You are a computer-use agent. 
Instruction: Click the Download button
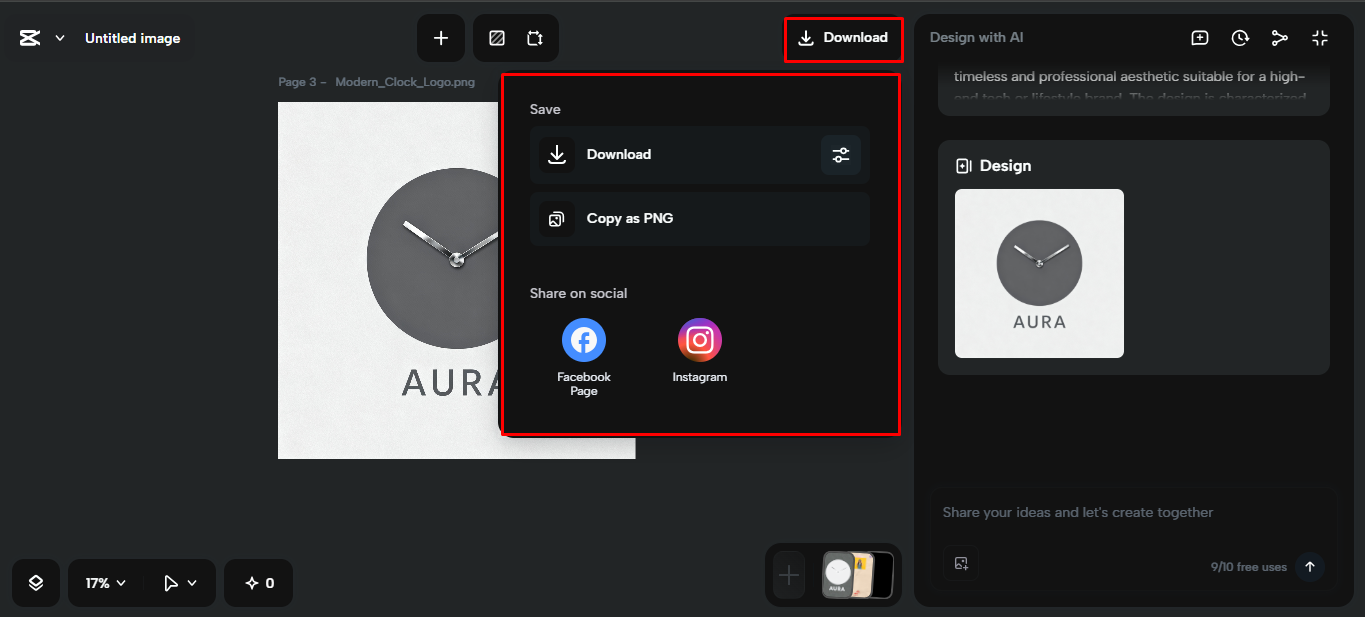tap(843, 38)
